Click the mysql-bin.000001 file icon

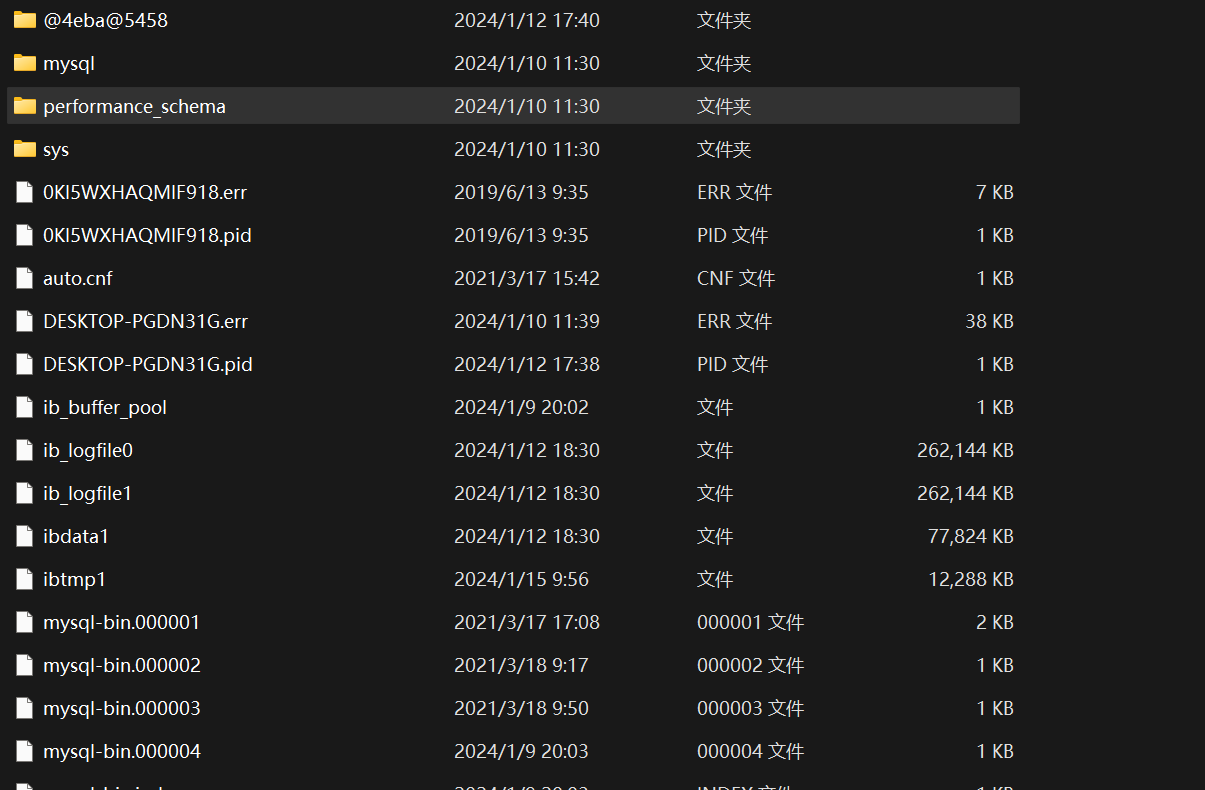pos(25,622)
